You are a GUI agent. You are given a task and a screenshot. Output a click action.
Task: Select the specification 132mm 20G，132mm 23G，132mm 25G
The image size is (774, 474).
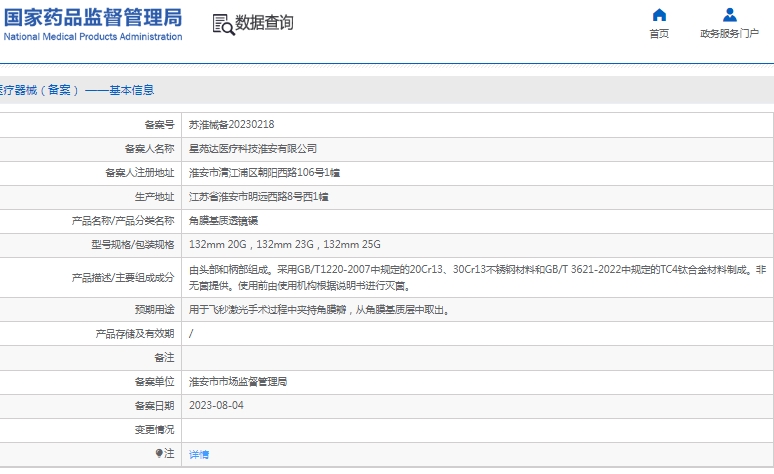(x=285, y=244)
